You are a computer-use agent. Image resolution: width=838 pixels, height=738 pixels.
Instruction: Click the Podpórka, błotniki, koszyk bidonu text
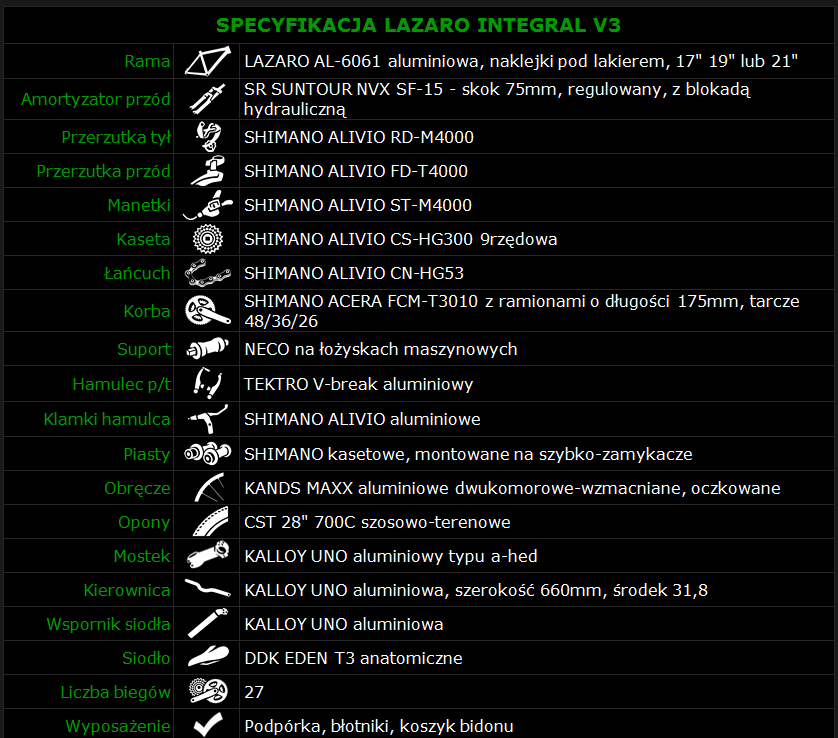click(379, 726)
